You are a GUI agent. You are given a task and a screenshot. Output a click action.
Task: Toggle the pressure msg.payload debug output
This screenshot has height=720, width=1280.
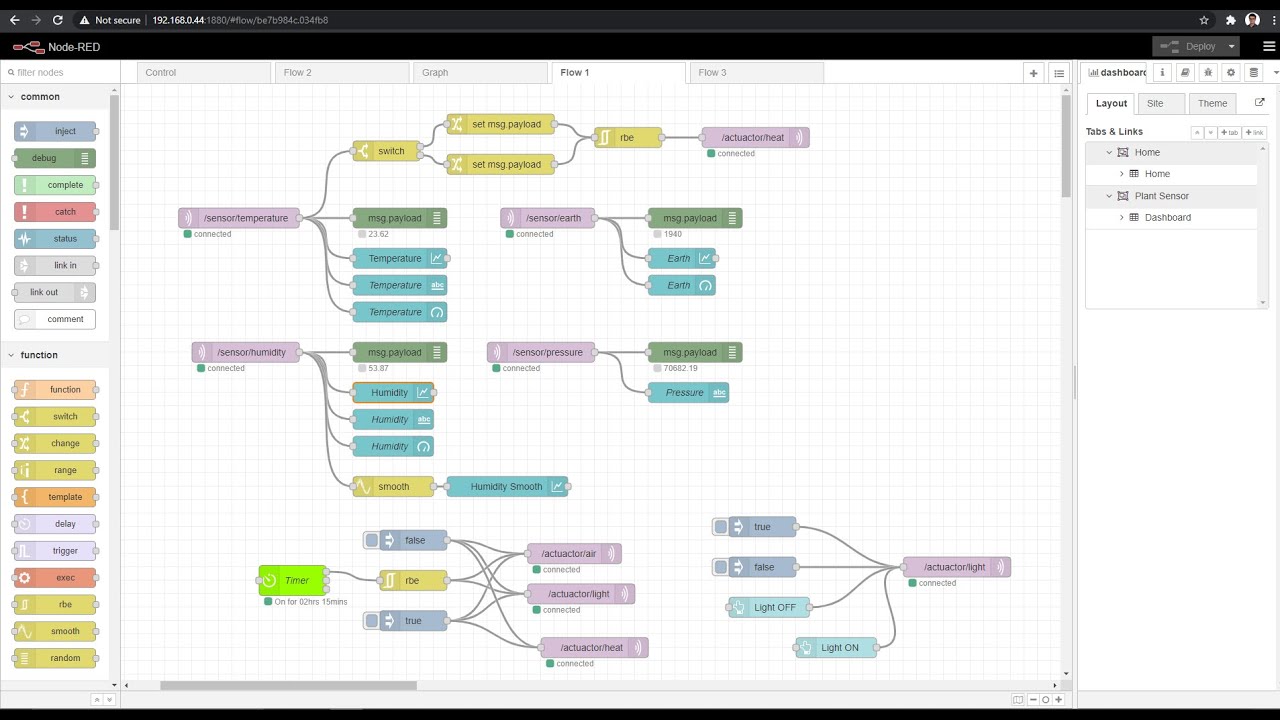(734, 352)
